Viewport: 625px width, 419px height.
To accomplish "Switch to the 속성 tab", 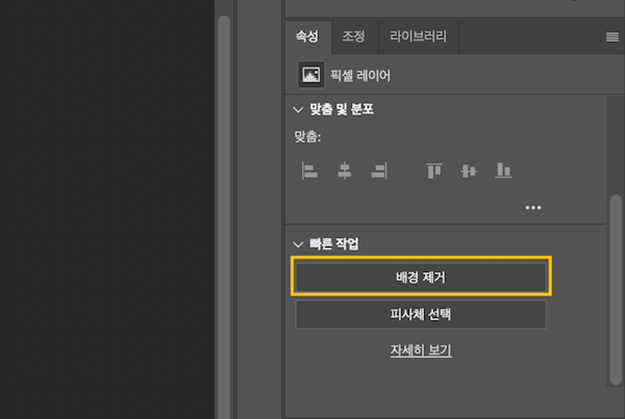I will (x=307, y=37).
